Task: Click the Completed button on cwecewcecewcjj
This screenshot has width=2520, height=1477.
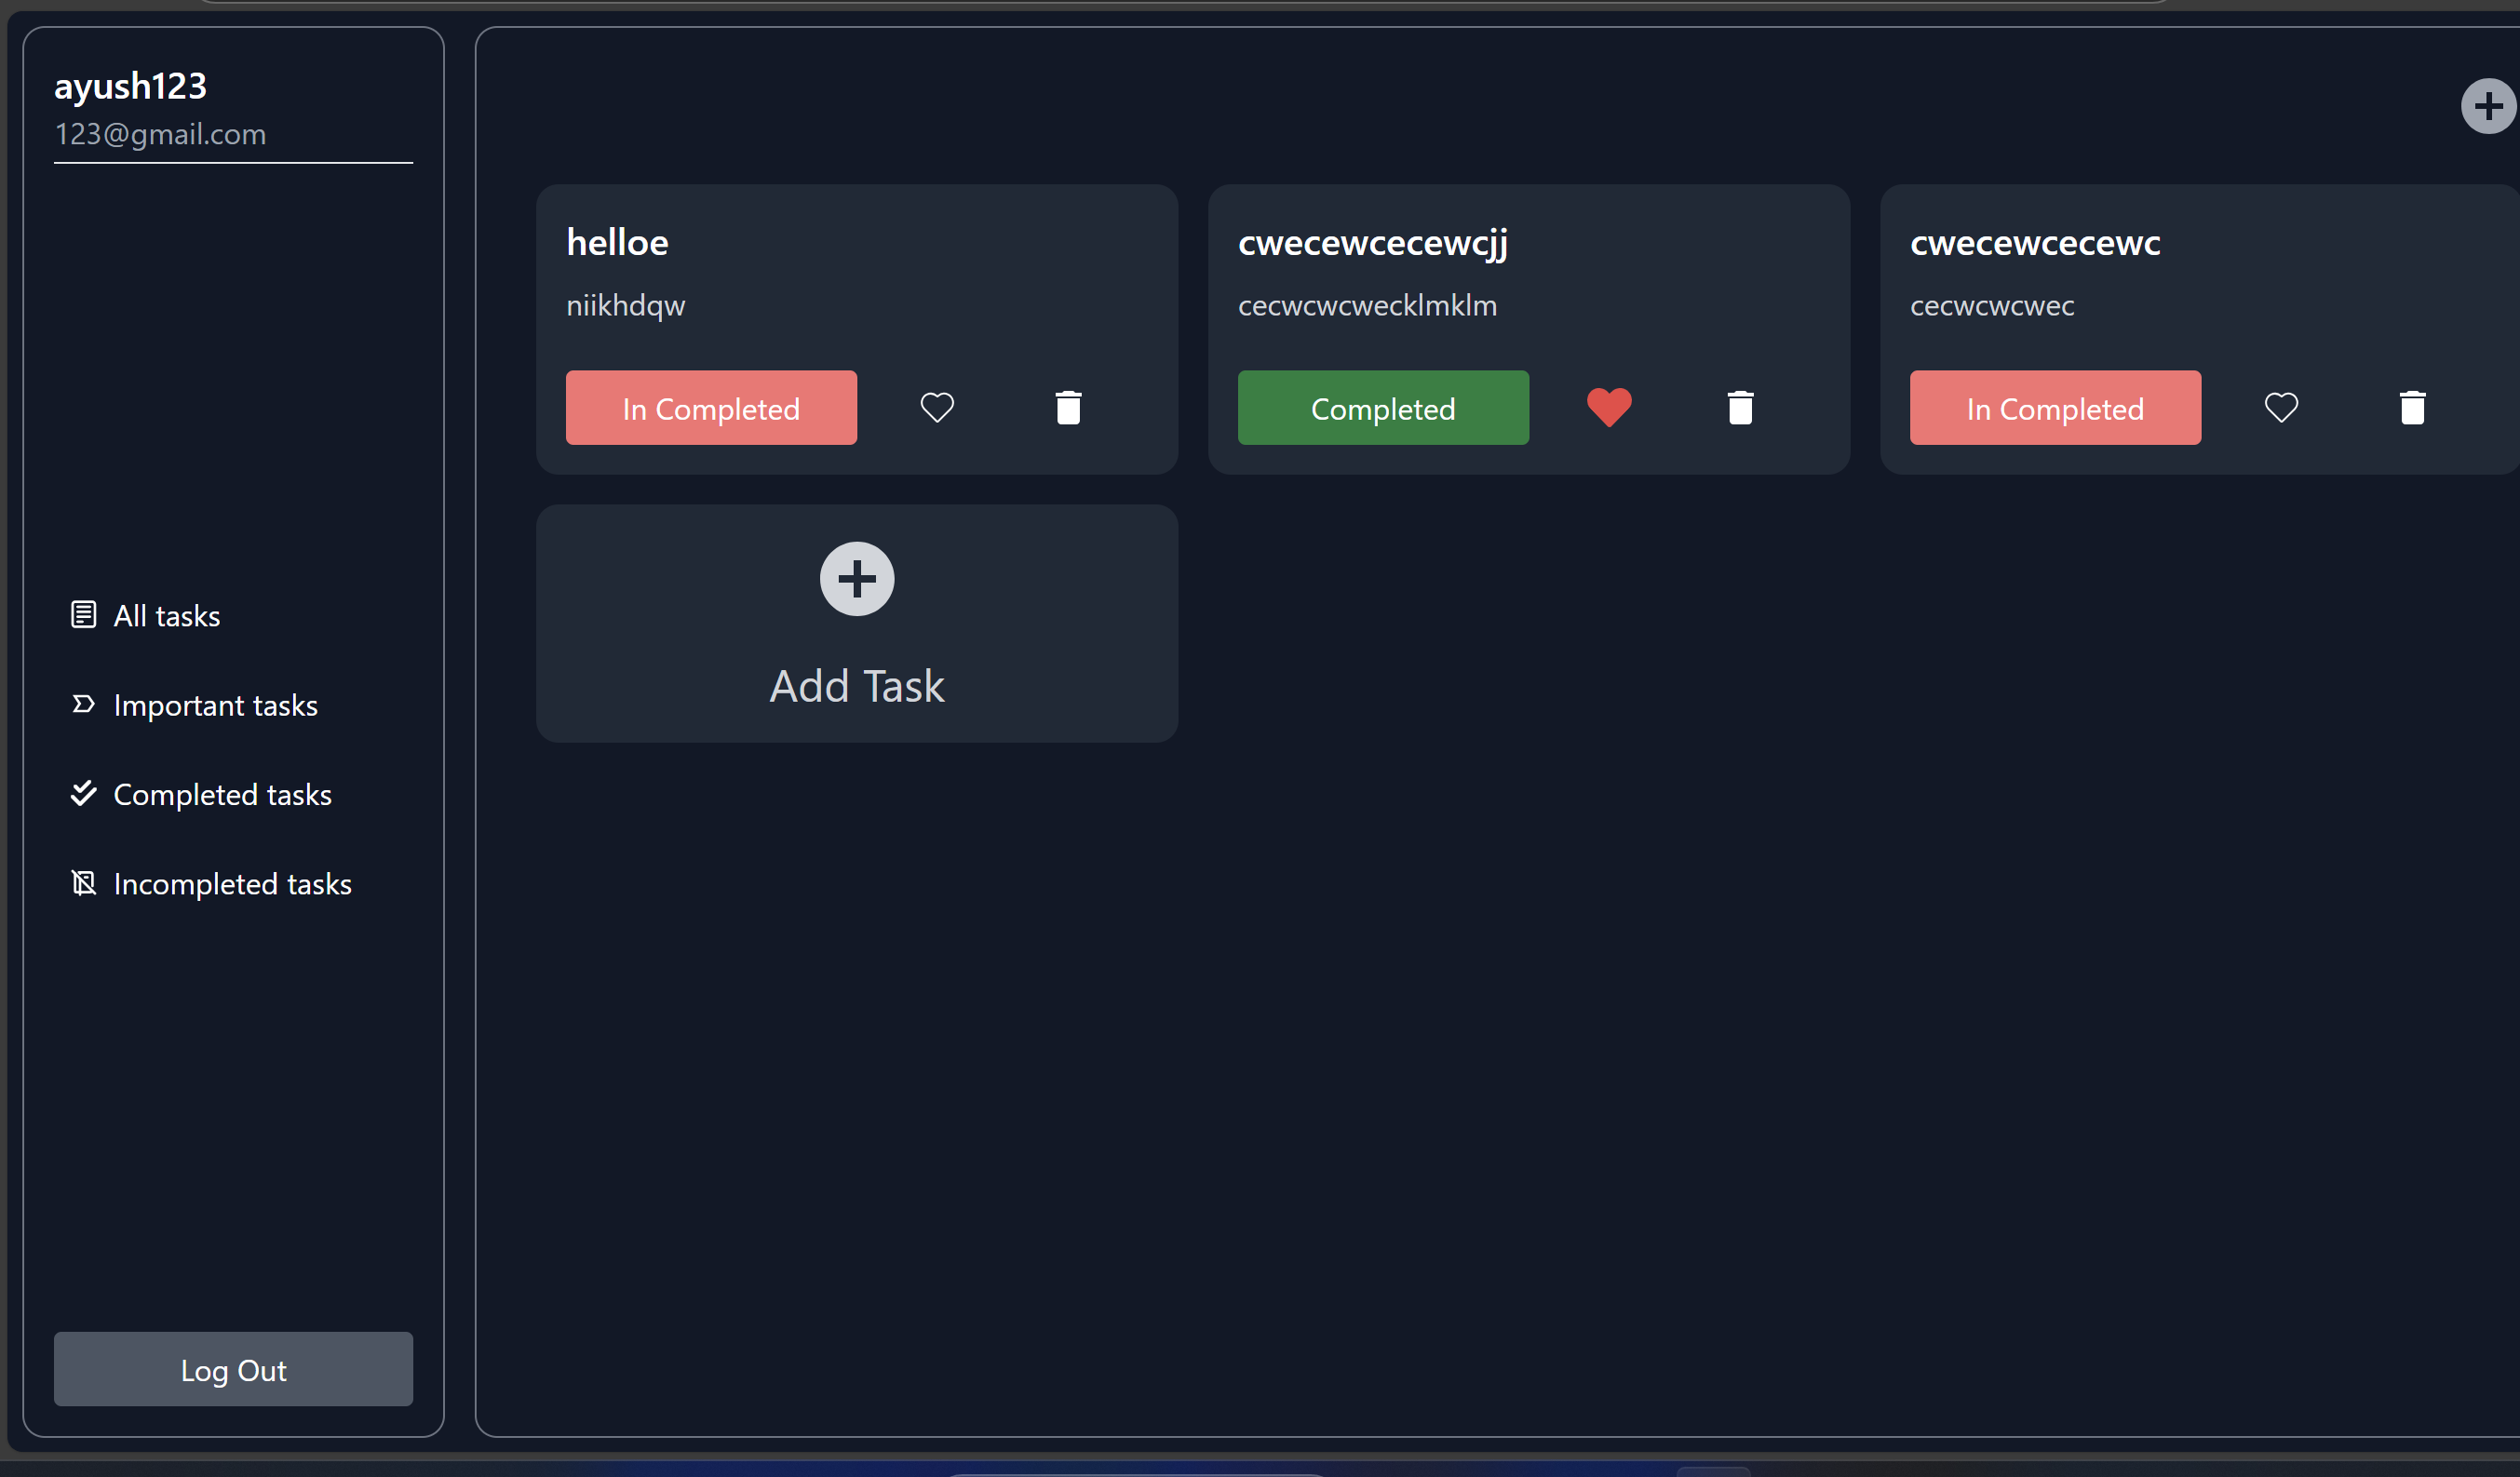Action: click(x=1383, y=407)
